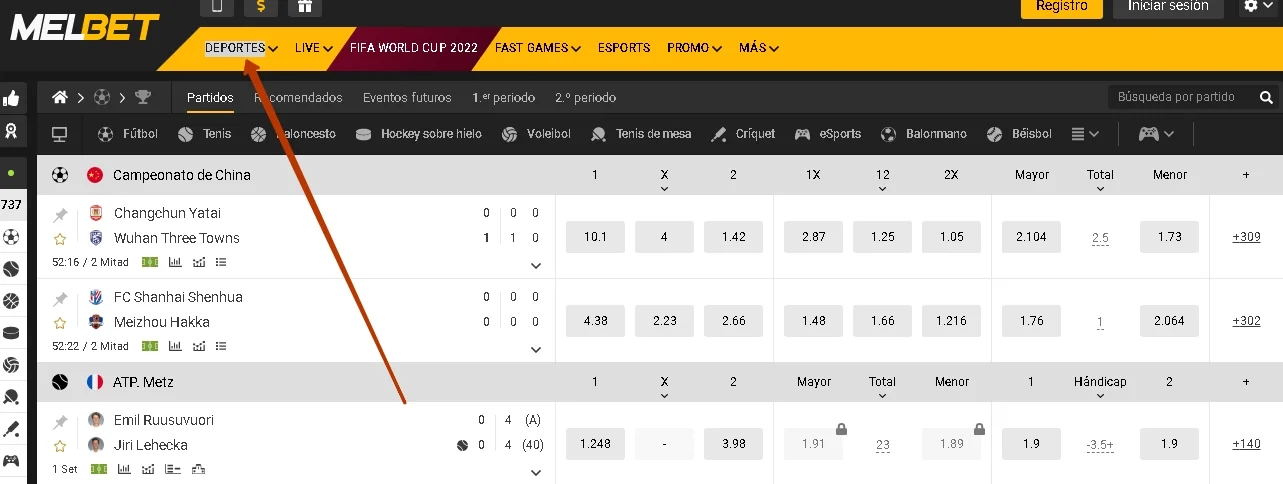Open +302 more markets link

tap(1246, 321)
